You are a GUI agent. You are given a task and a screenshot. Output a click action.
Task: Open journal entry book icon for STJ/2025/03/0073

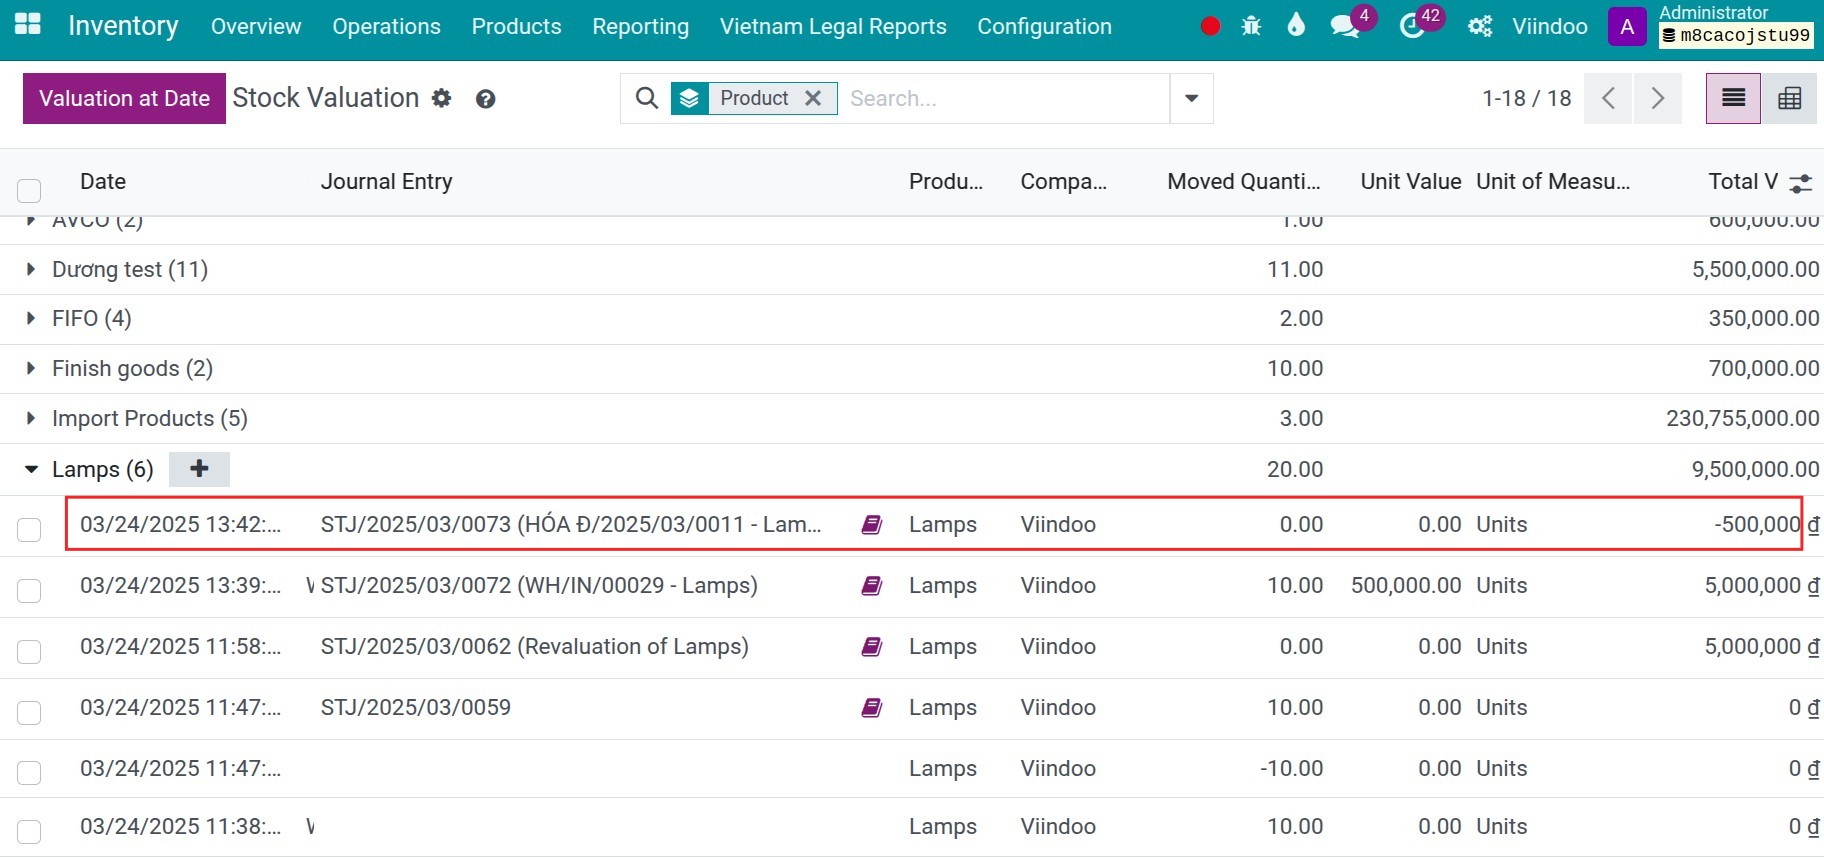tap(872, 524)
